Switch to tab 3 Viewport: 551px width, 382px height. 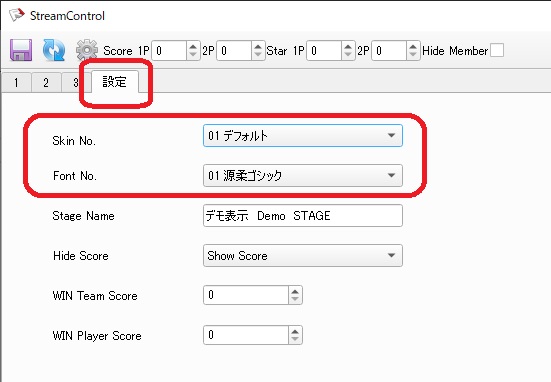pos(76,83)
